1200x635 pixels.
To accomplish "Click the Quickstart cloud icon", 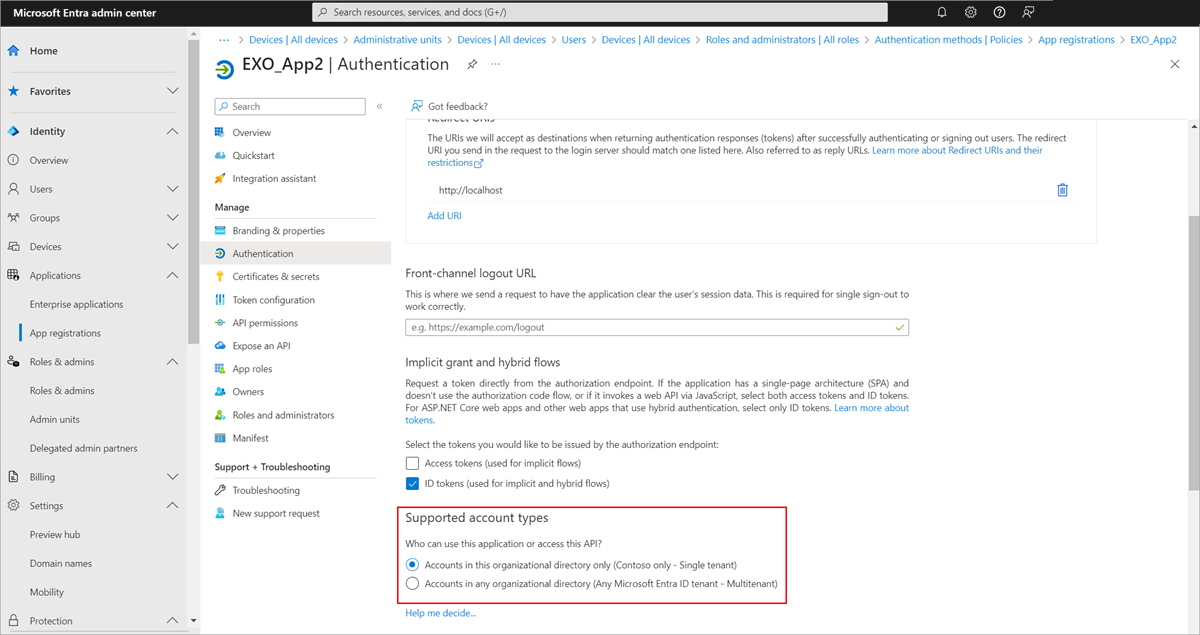I will point(220,155).
